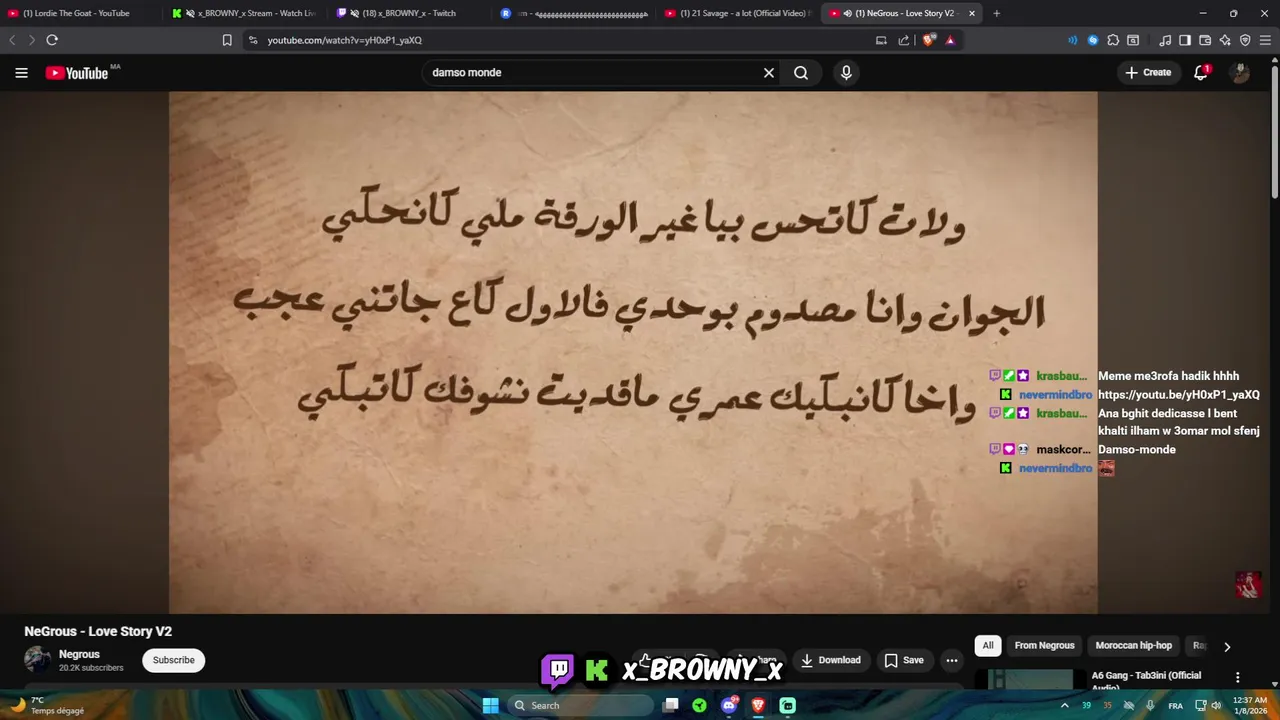Open the YouTube account avatar menu
This screenshot has height=720, width=1280.
click(1240, 72)
